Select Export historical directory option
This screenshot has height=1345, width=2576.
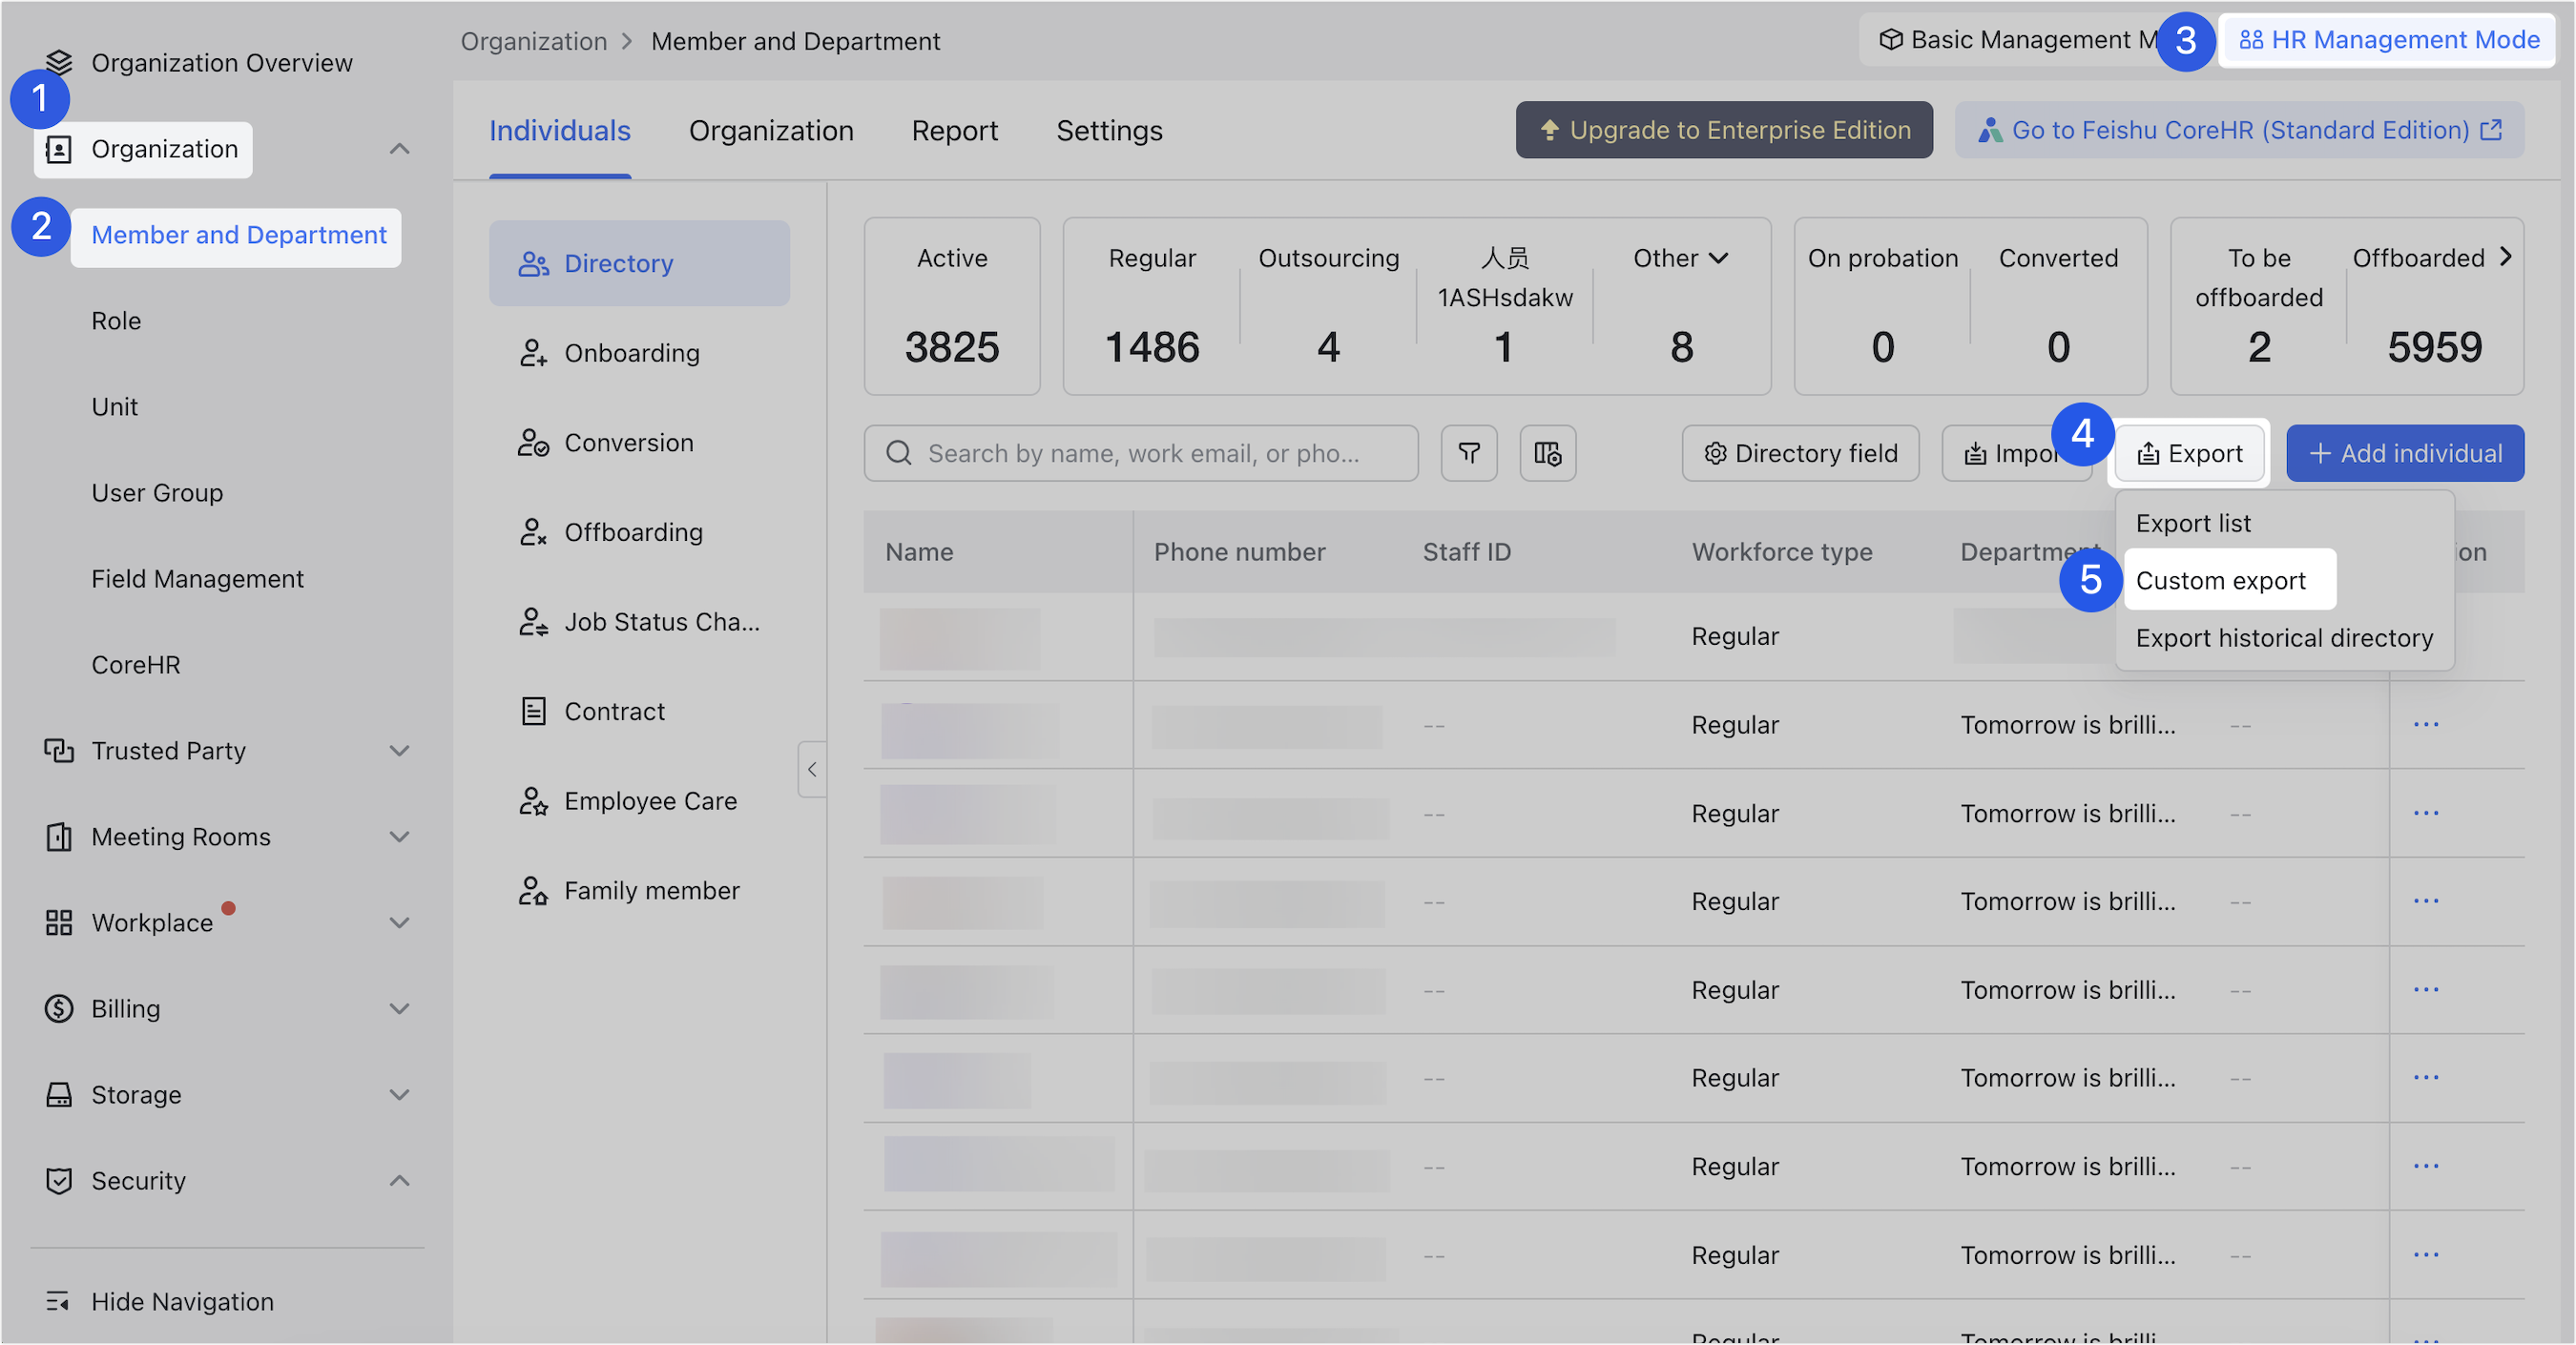tap(2284, 638)
